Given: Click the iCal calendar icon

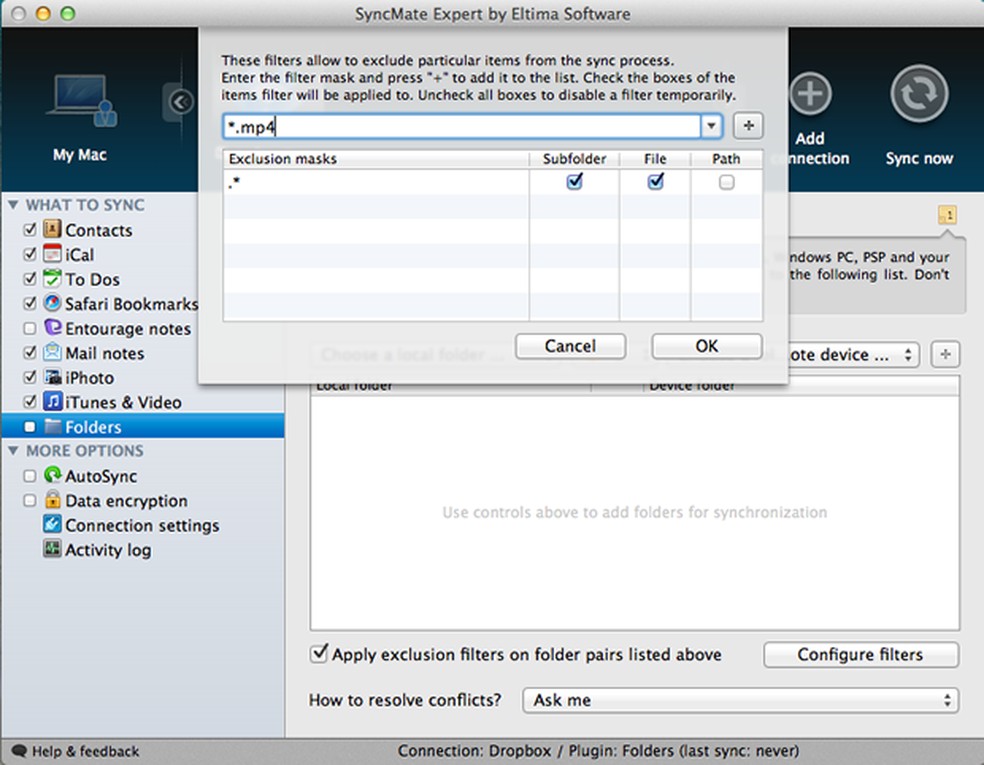Looking at the screenshot, I should pyautogui.click(x=52, y=254).
